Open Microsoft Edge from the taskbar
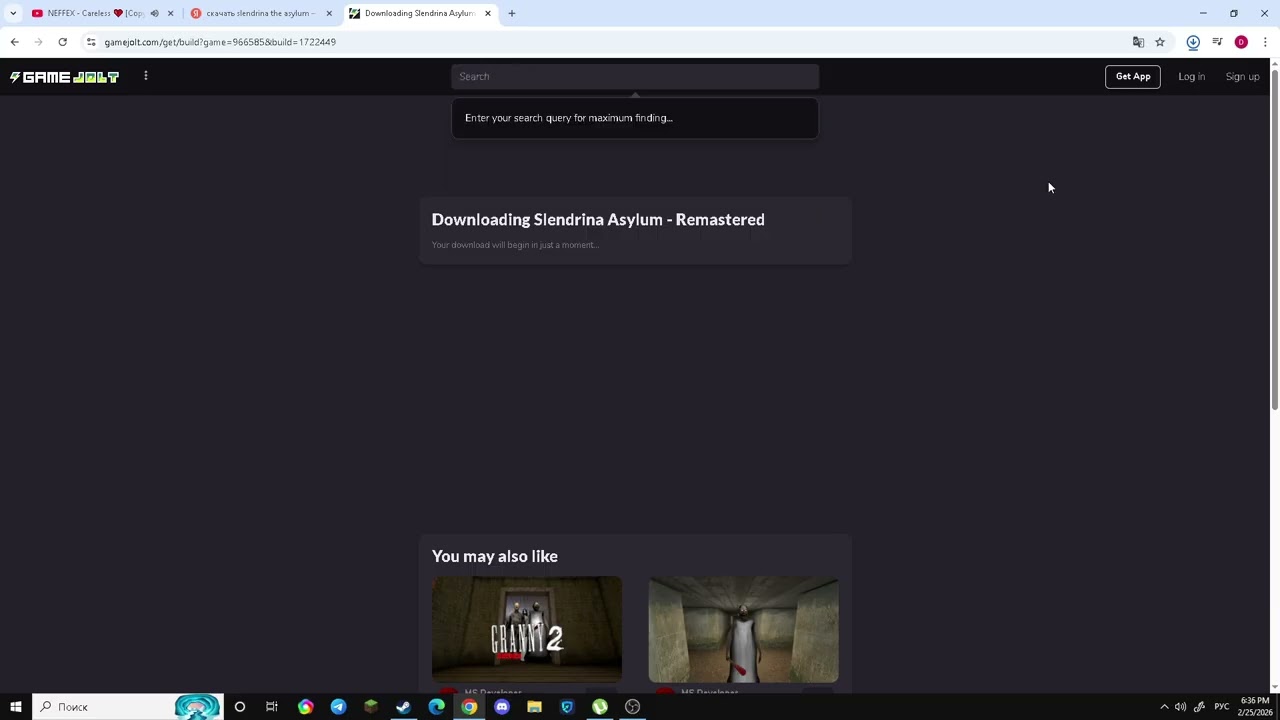1280x720 pixels. (436, 707)
